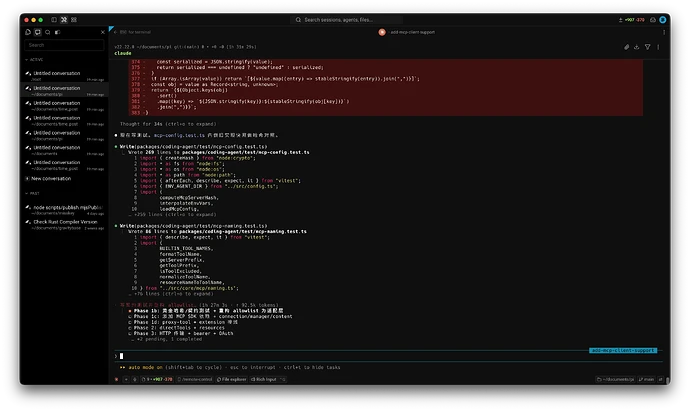Select the highlighted conversations panel icon in sidebar
Image resolution: width=690 pixels, height=410 pixels.
(38, 32)
